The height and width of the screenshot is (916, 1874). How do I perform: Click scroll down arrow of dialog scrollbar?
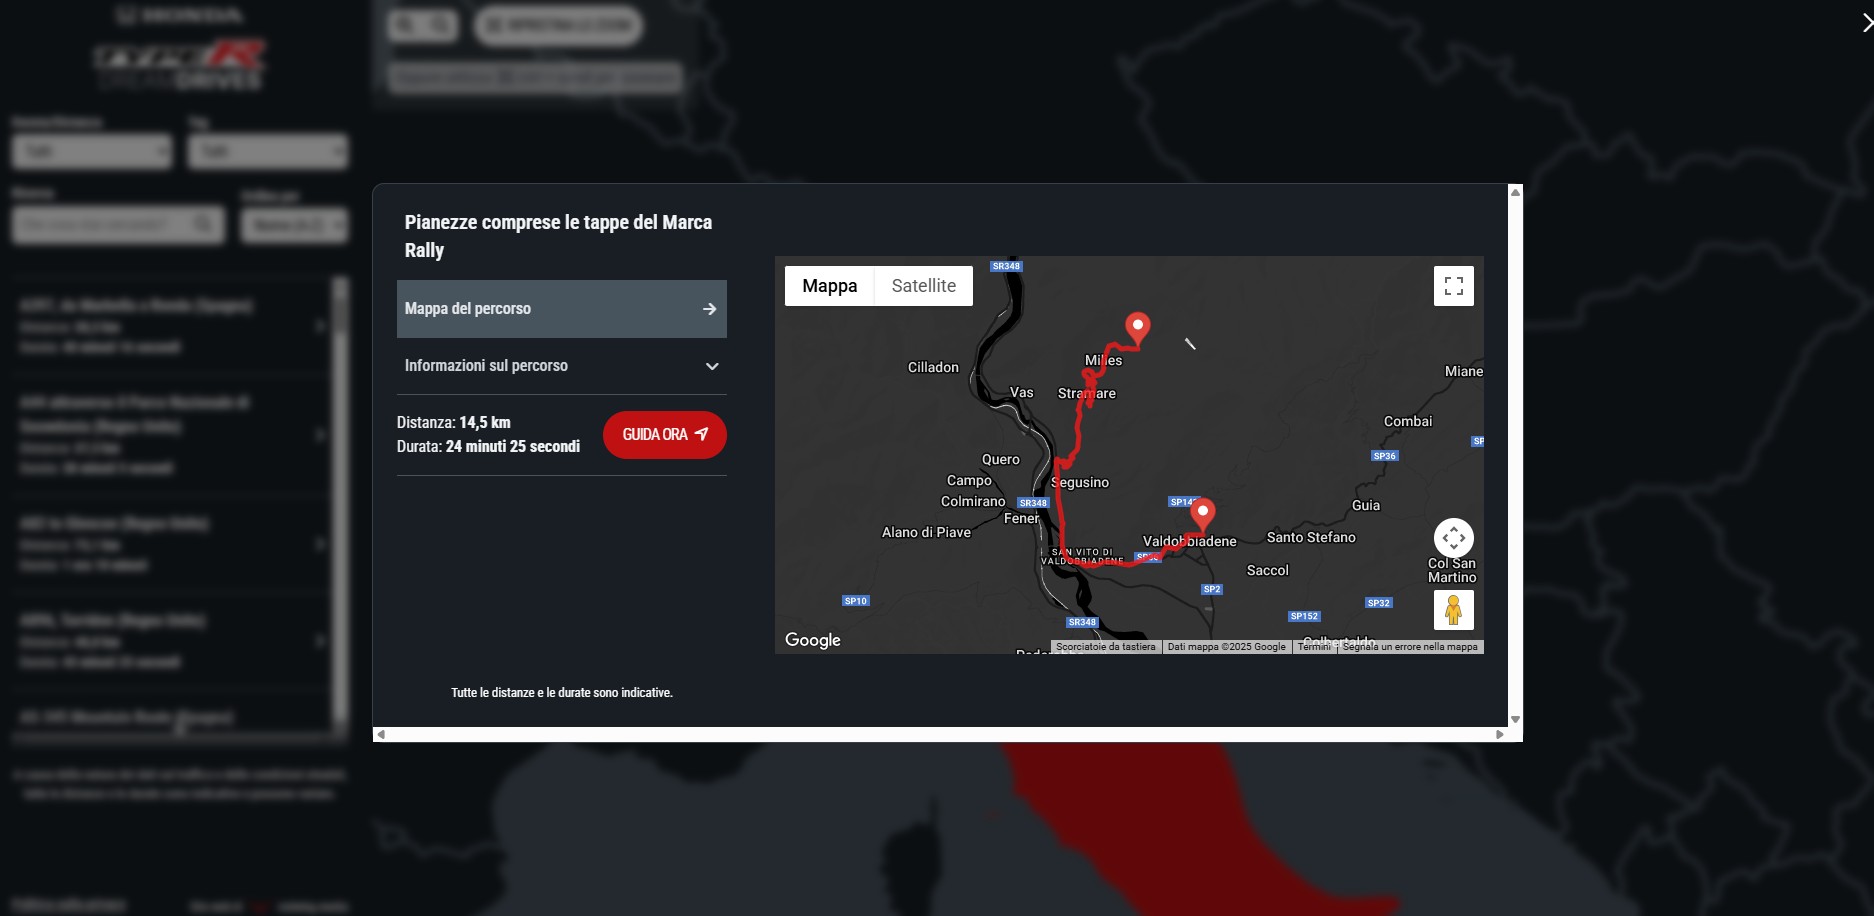click(1515, 719)
